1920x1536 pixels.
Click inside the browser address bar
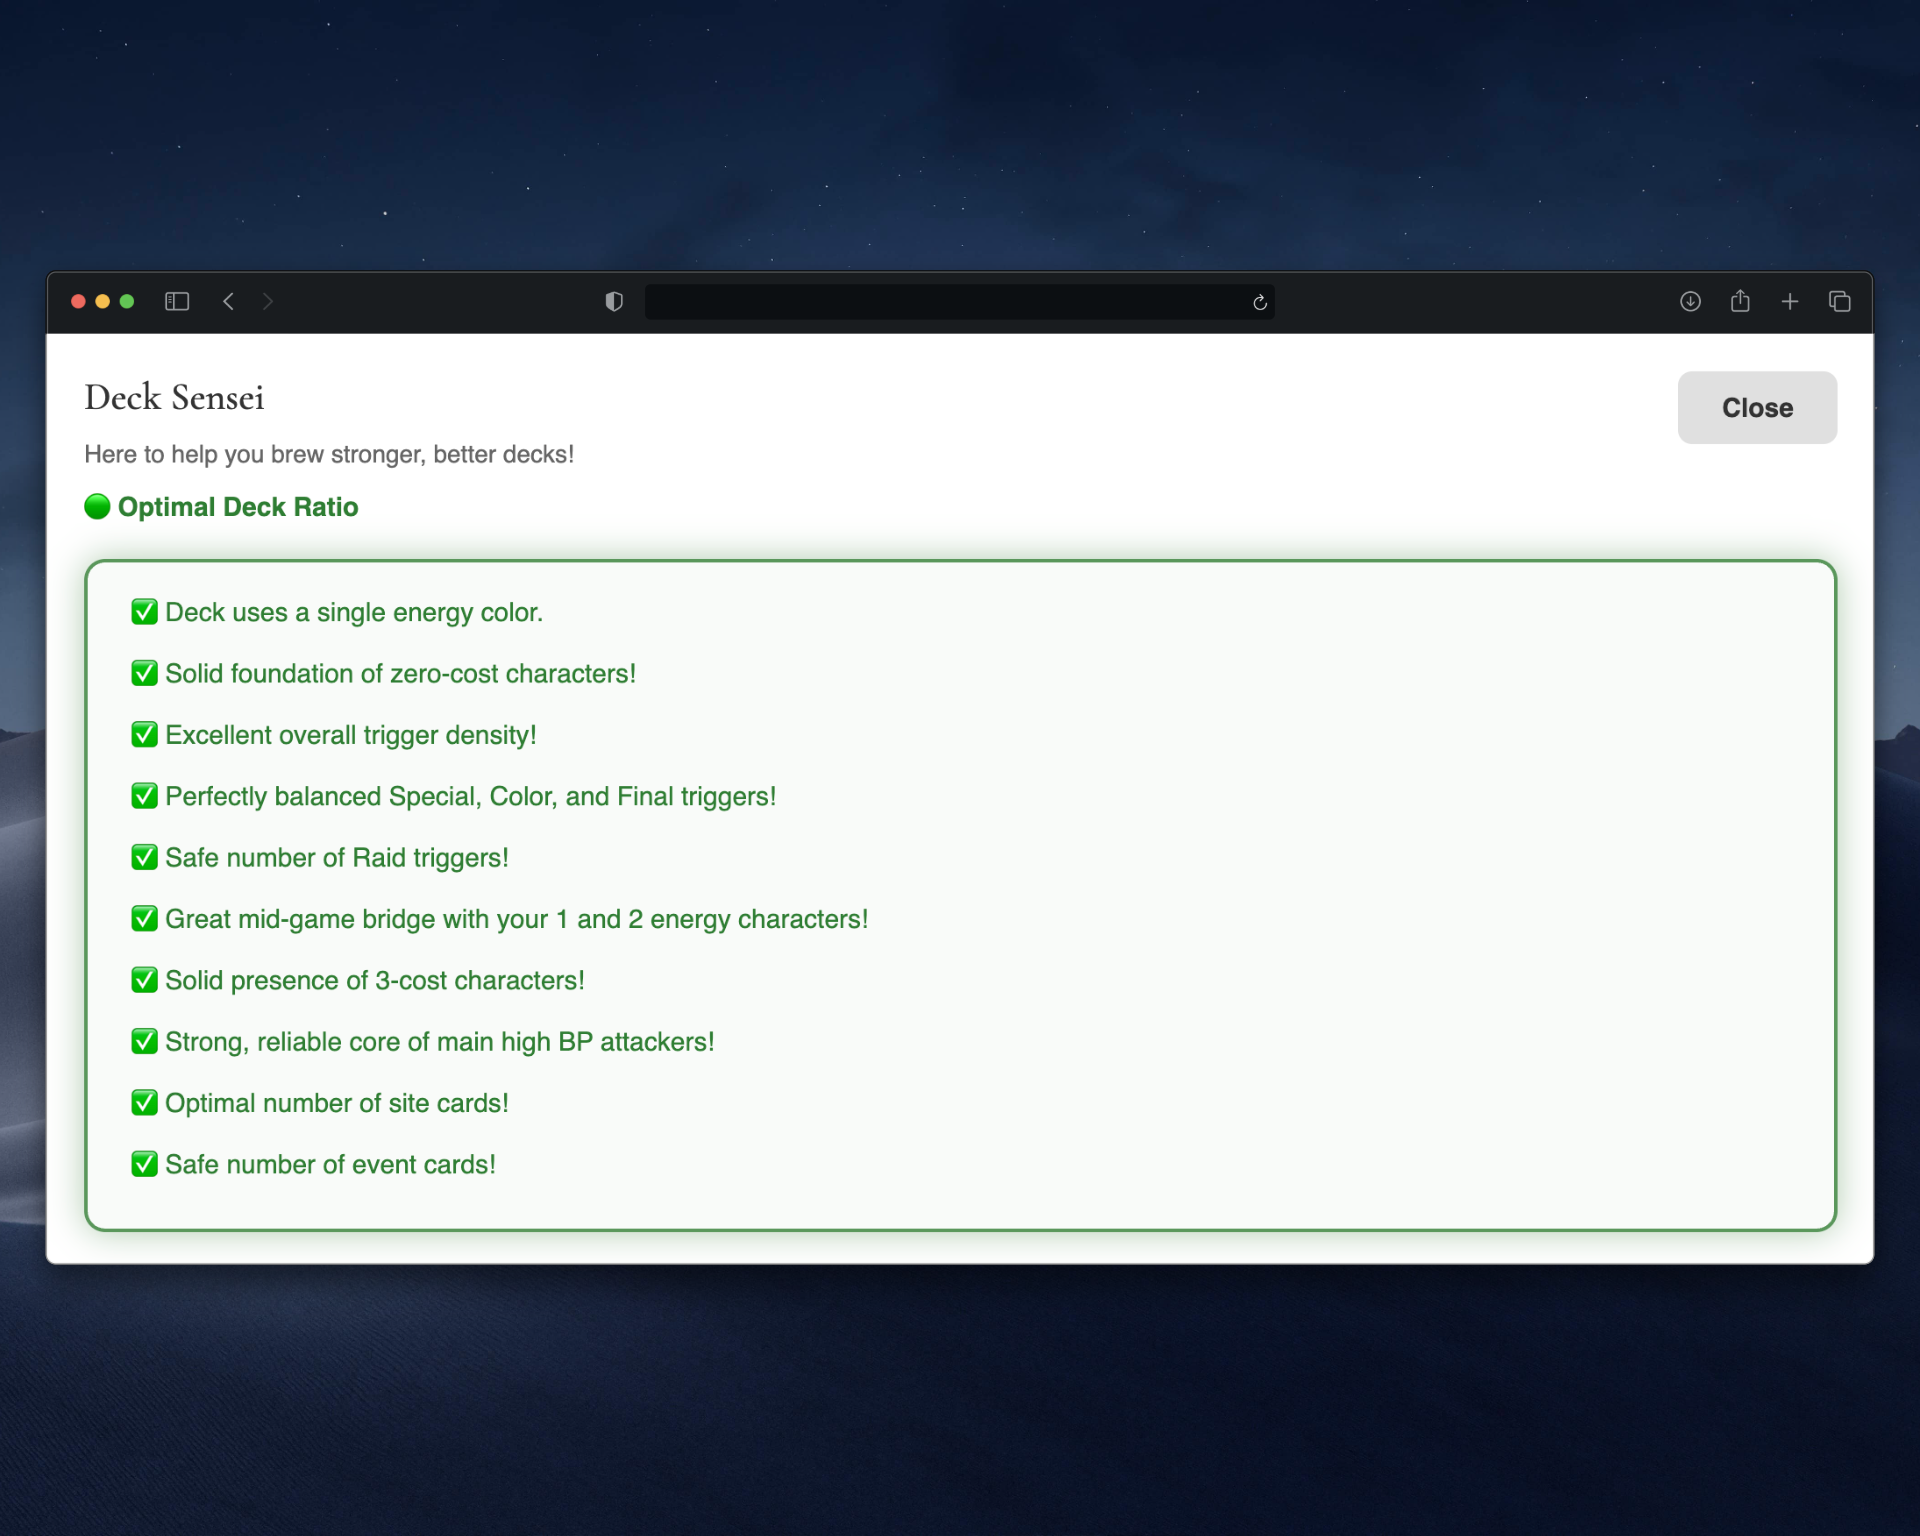(x=945, y=302)
